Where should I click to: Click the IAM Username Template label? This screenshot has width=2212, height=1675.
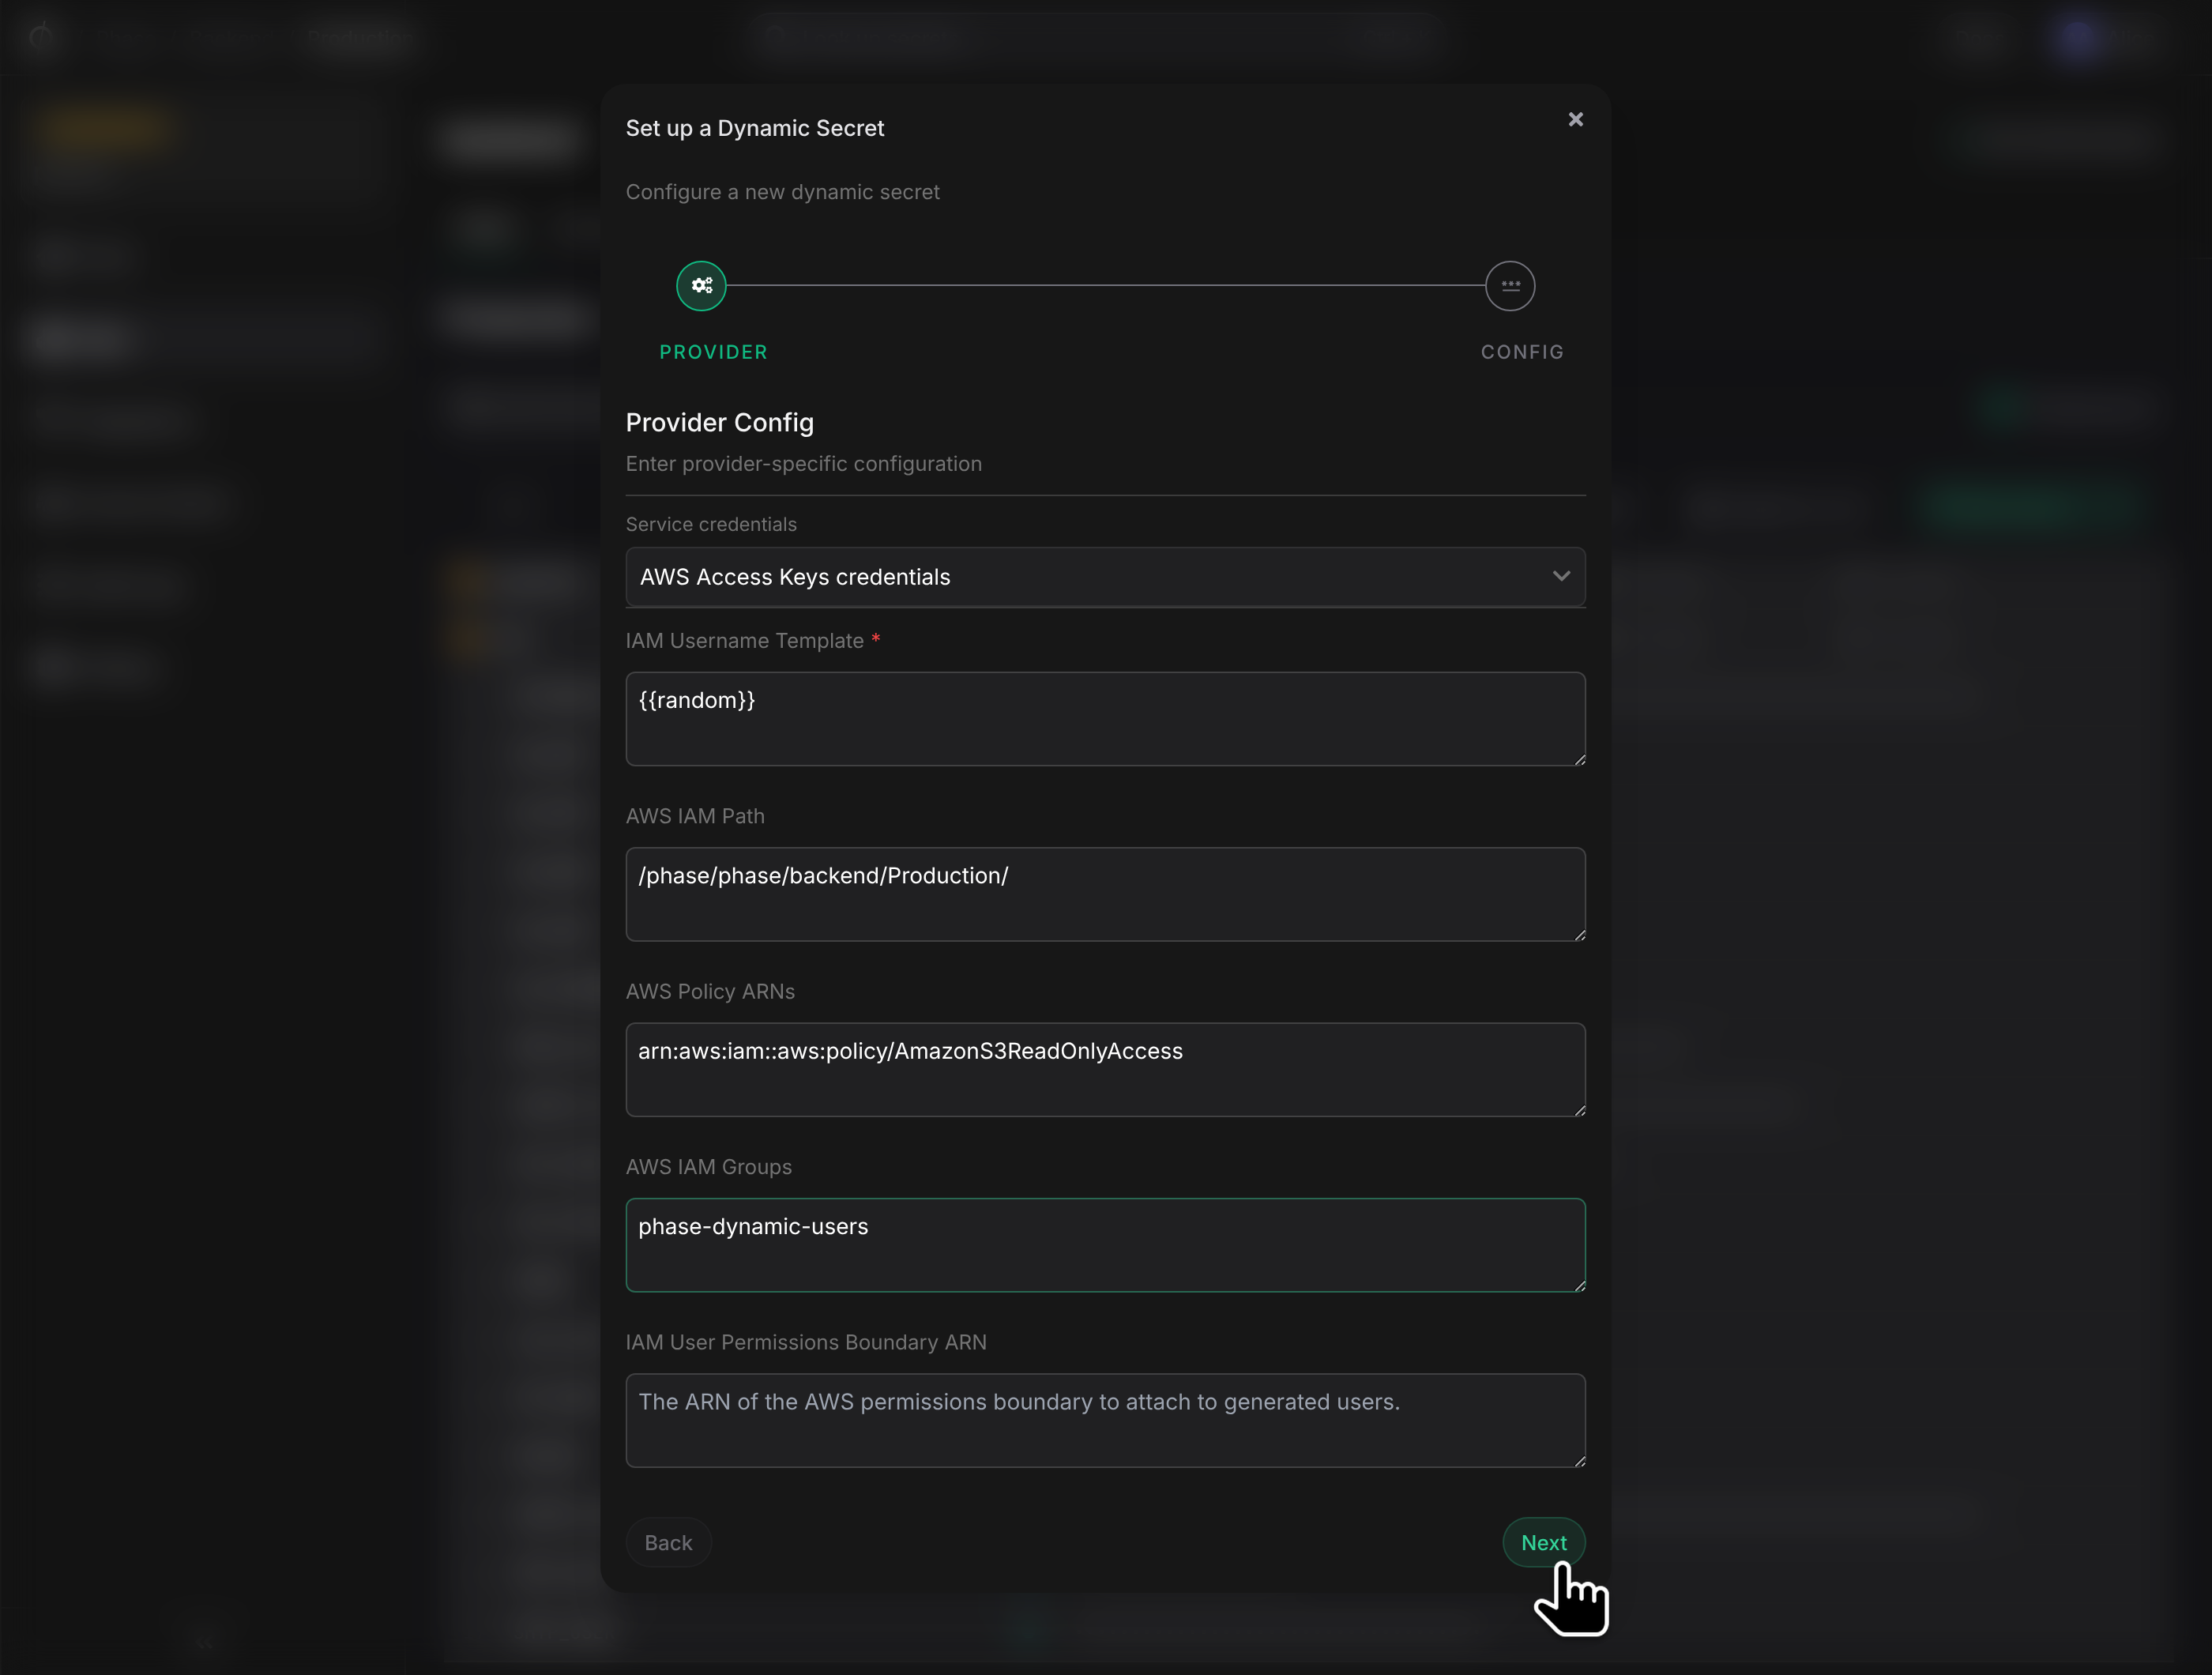click(x=744, y=641)
